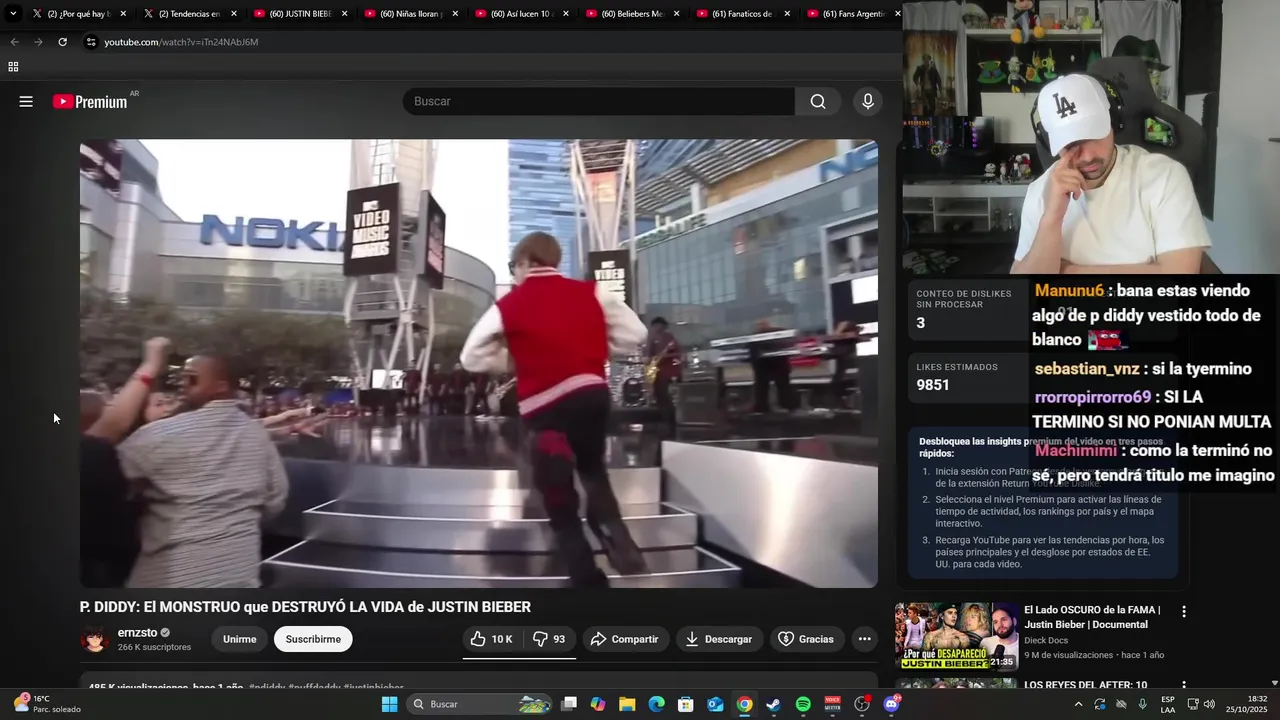
Task: Select the video title 'P. DIDDY: El MONSTRUO'
Action: [305, 607]
